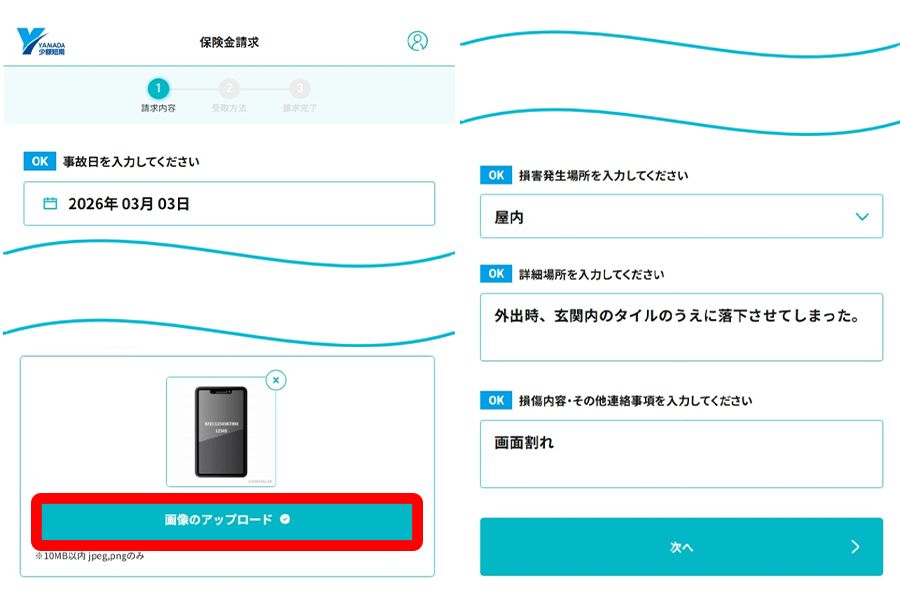Remove the uploaded phone photo via X icon
The width and height of the screenshot is (900, 600).
pyautogui.click(x=277, y=380)
